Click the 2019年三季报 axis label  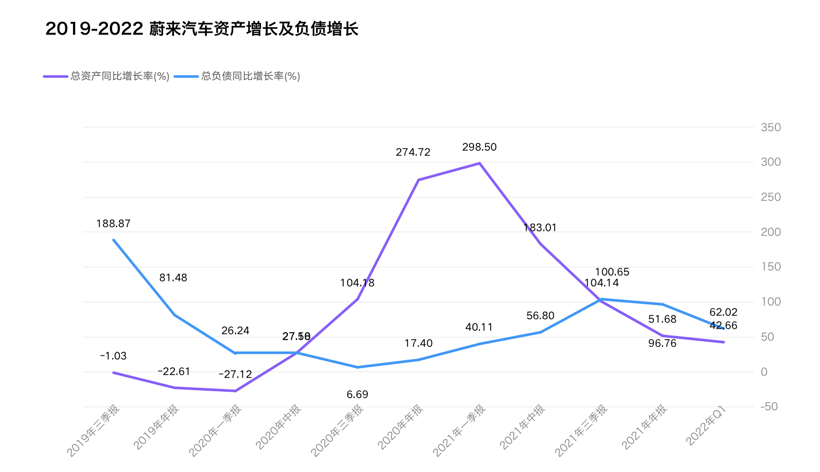click(93, 431)
